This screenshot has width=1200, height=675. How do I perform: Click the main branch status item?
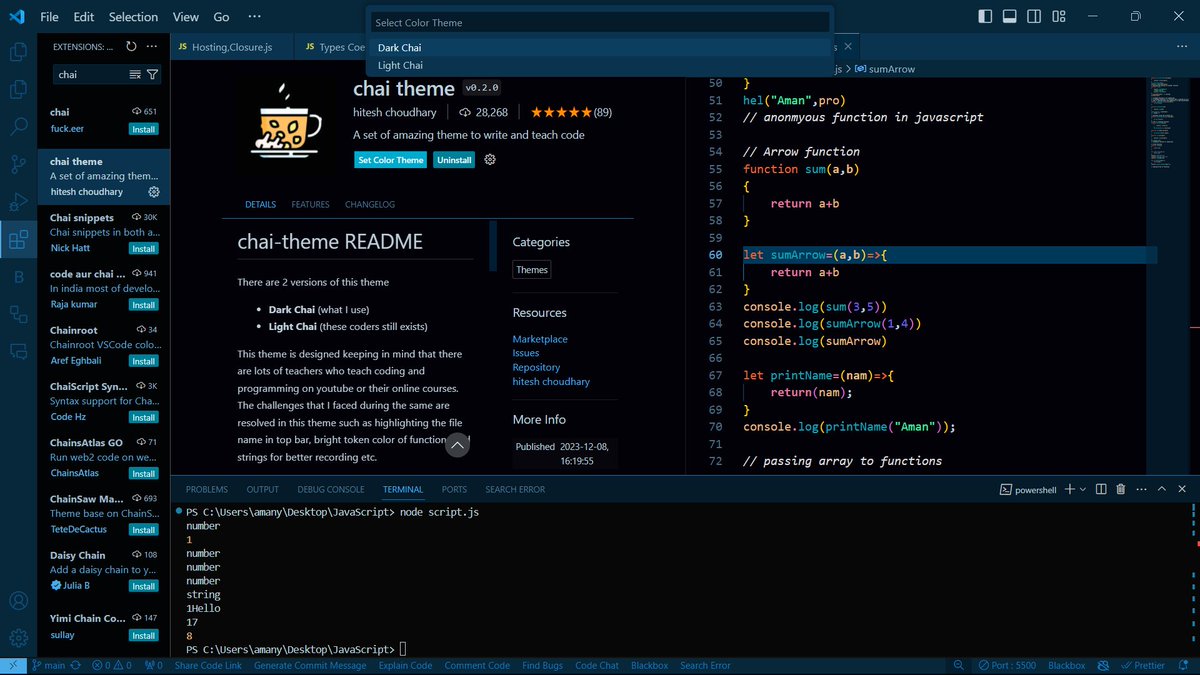[48, 665]
